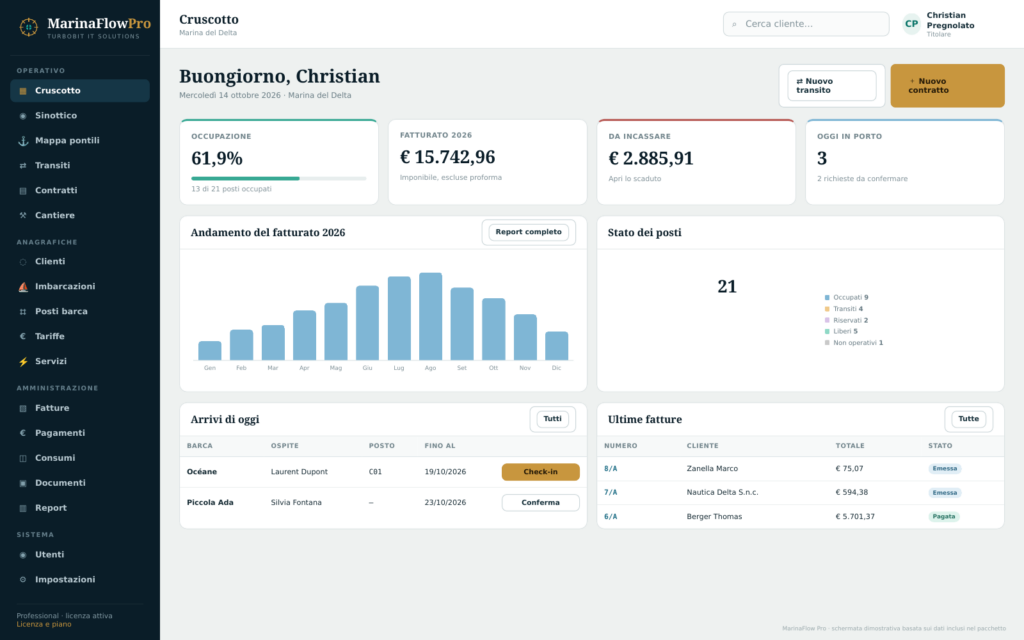1024x640 pixels.
Task: Click Christian Pregnolato user name
Action: click(950, 20)
